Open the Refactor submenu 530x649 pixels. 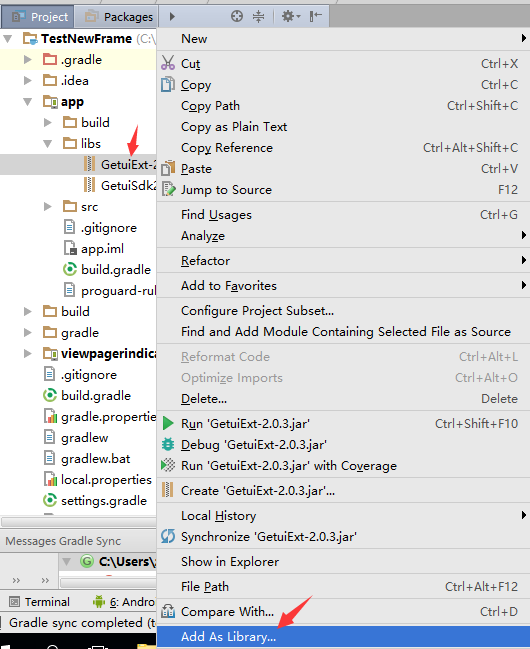point(343,260)
